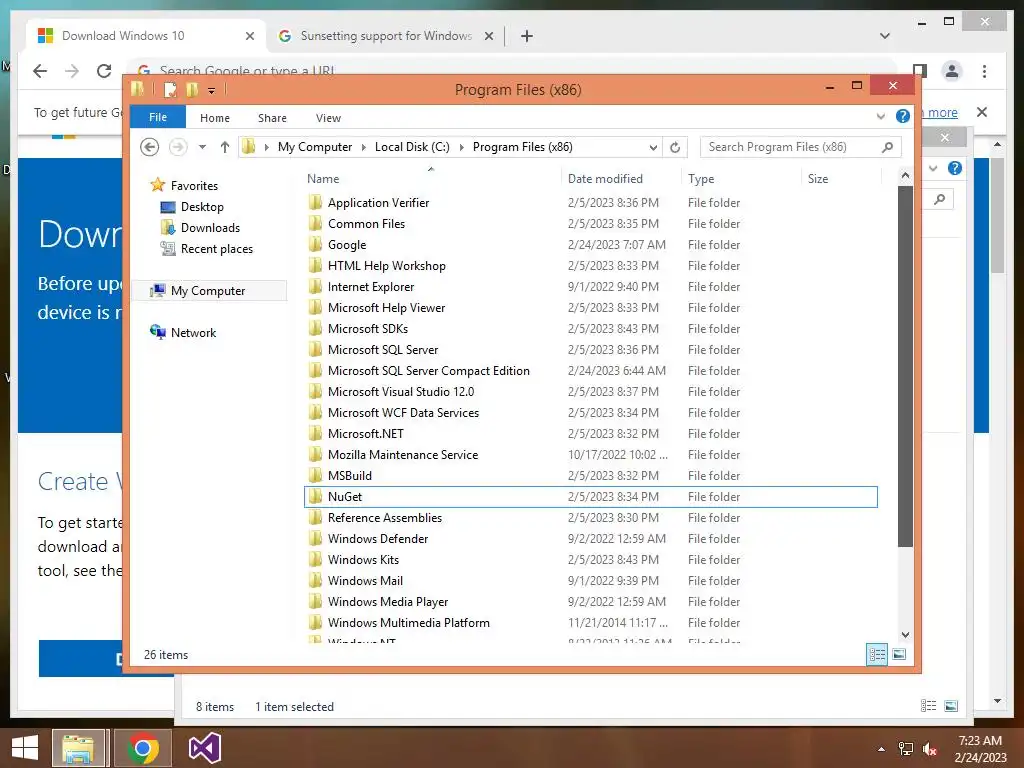
Task: Open Chrome three-dot menu
Action: 984,71
